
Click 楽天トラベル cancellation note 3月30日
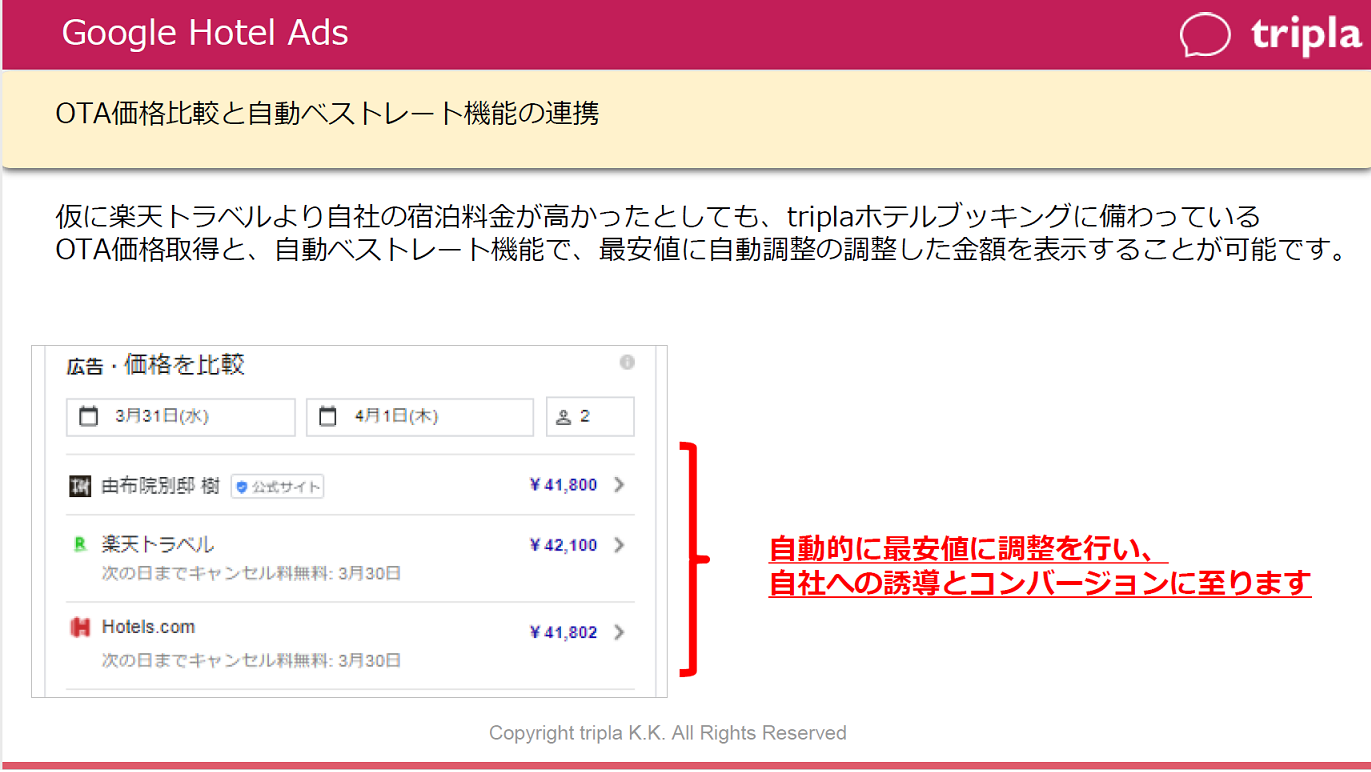pyautogui.click(x=251, y=574)
